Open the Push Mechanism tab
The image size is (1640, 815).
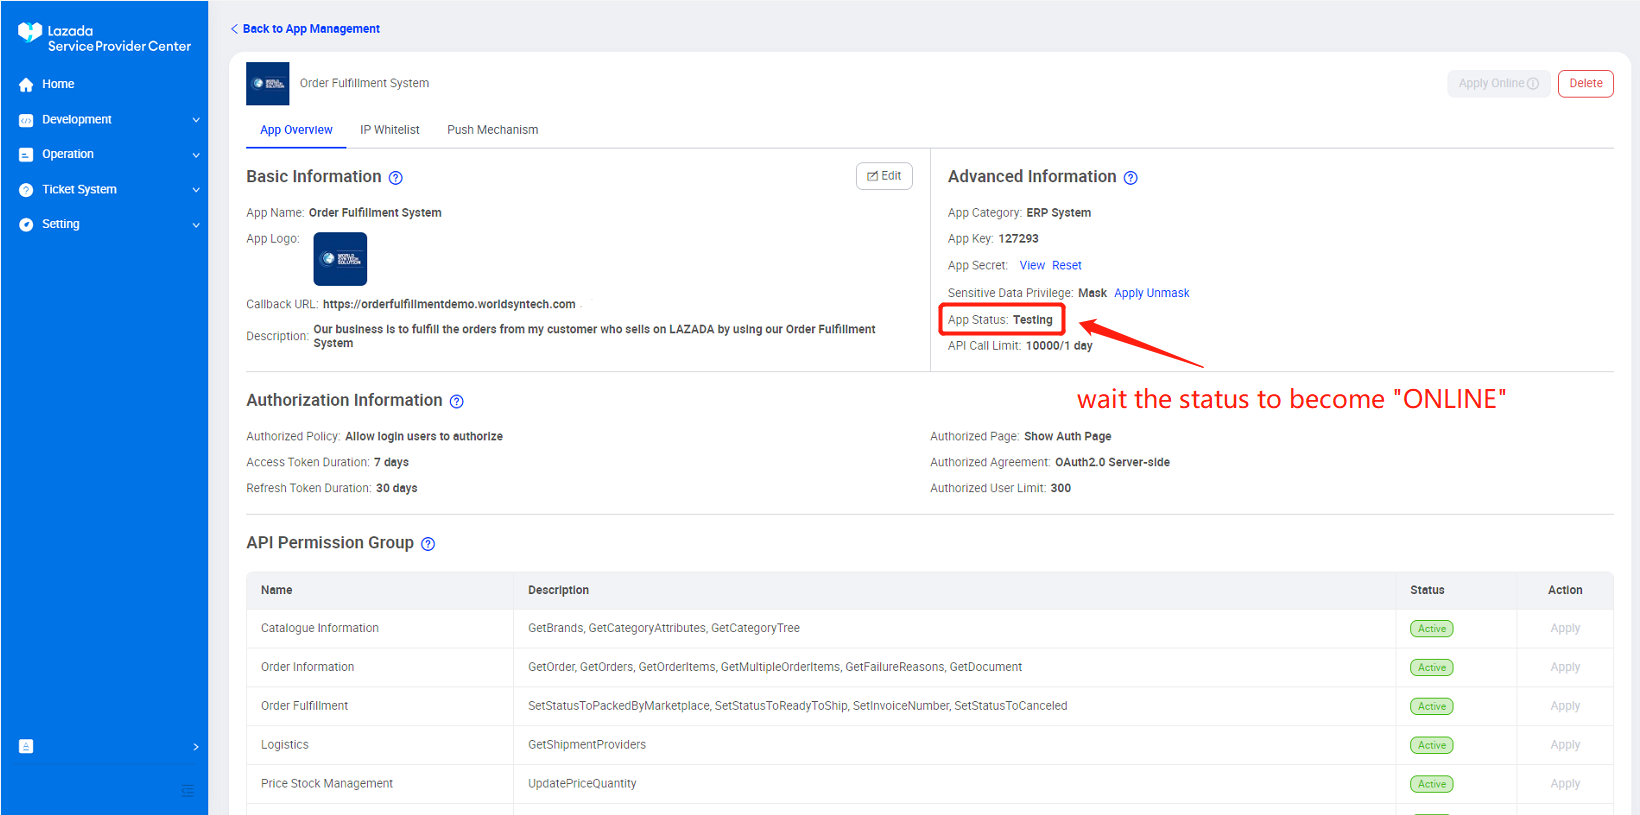(493, 130)
